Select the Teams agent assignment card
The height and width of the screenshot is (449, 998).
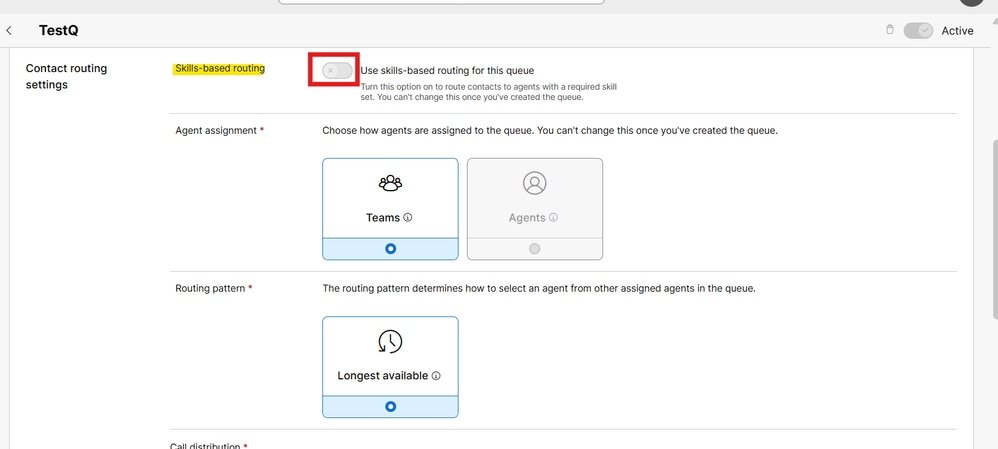390,209
